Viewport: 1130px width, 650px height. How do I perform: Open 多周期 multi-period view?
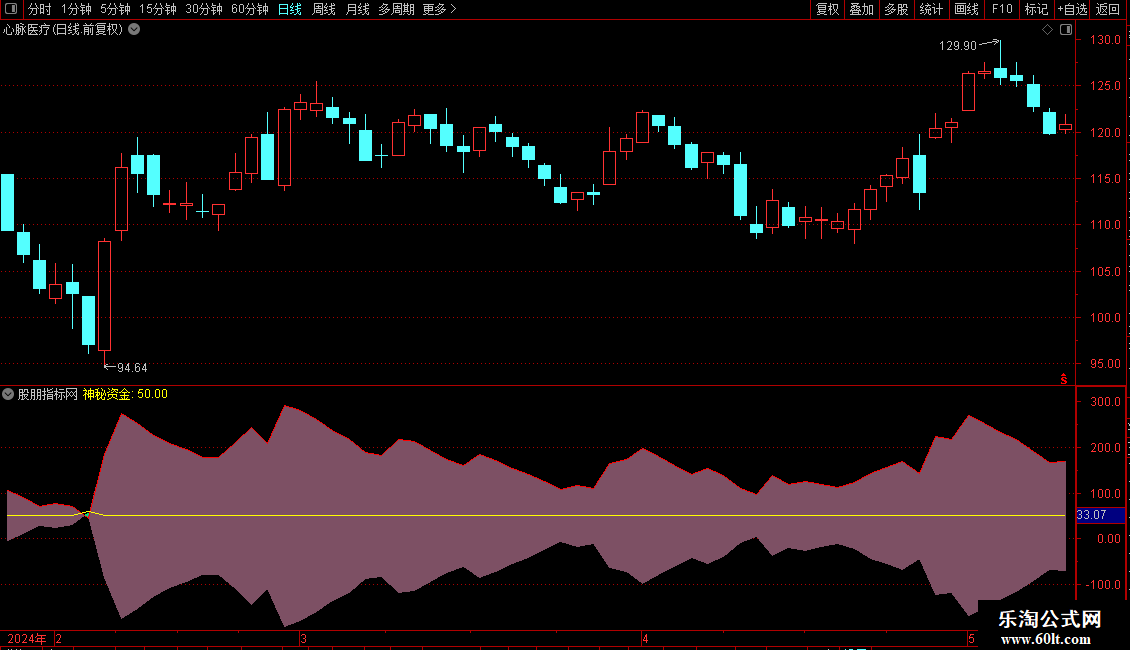tap(396, 9)
